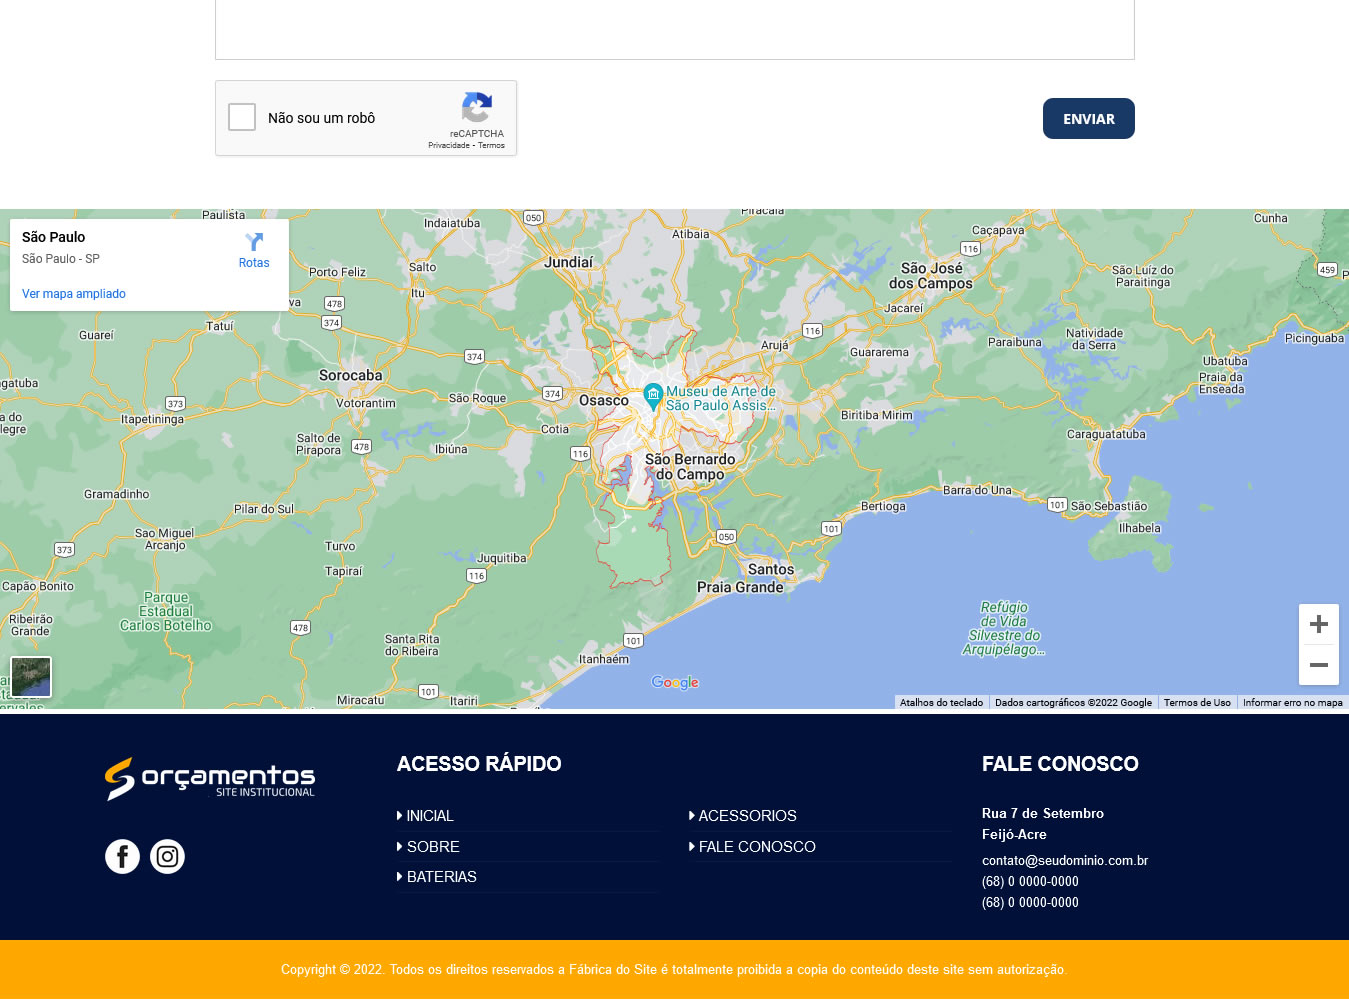
Task: Open BATERIAS footer menu item
Action: point(441,877)
